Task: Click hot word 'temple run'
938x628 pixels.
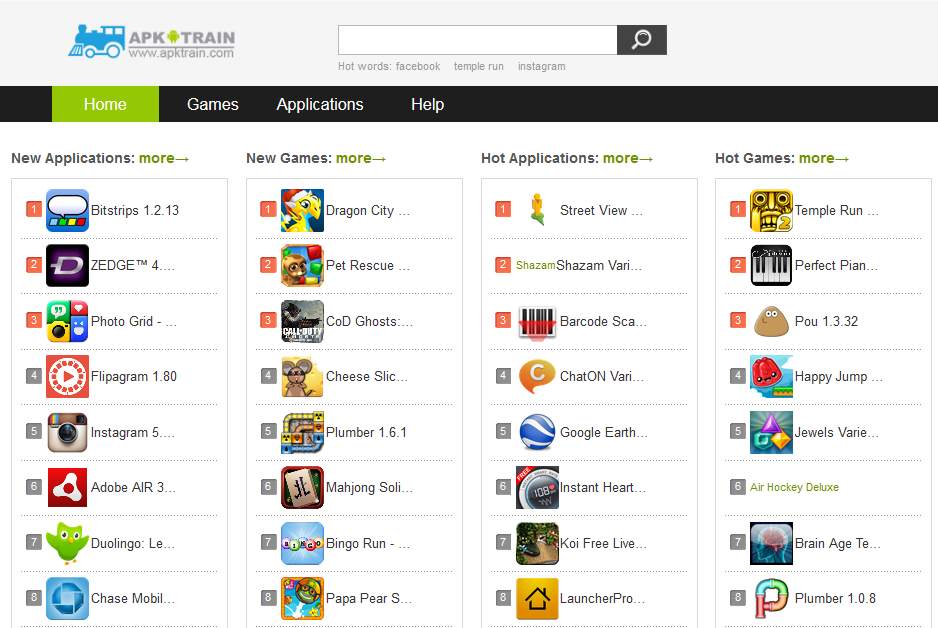Action: [479, 66]
